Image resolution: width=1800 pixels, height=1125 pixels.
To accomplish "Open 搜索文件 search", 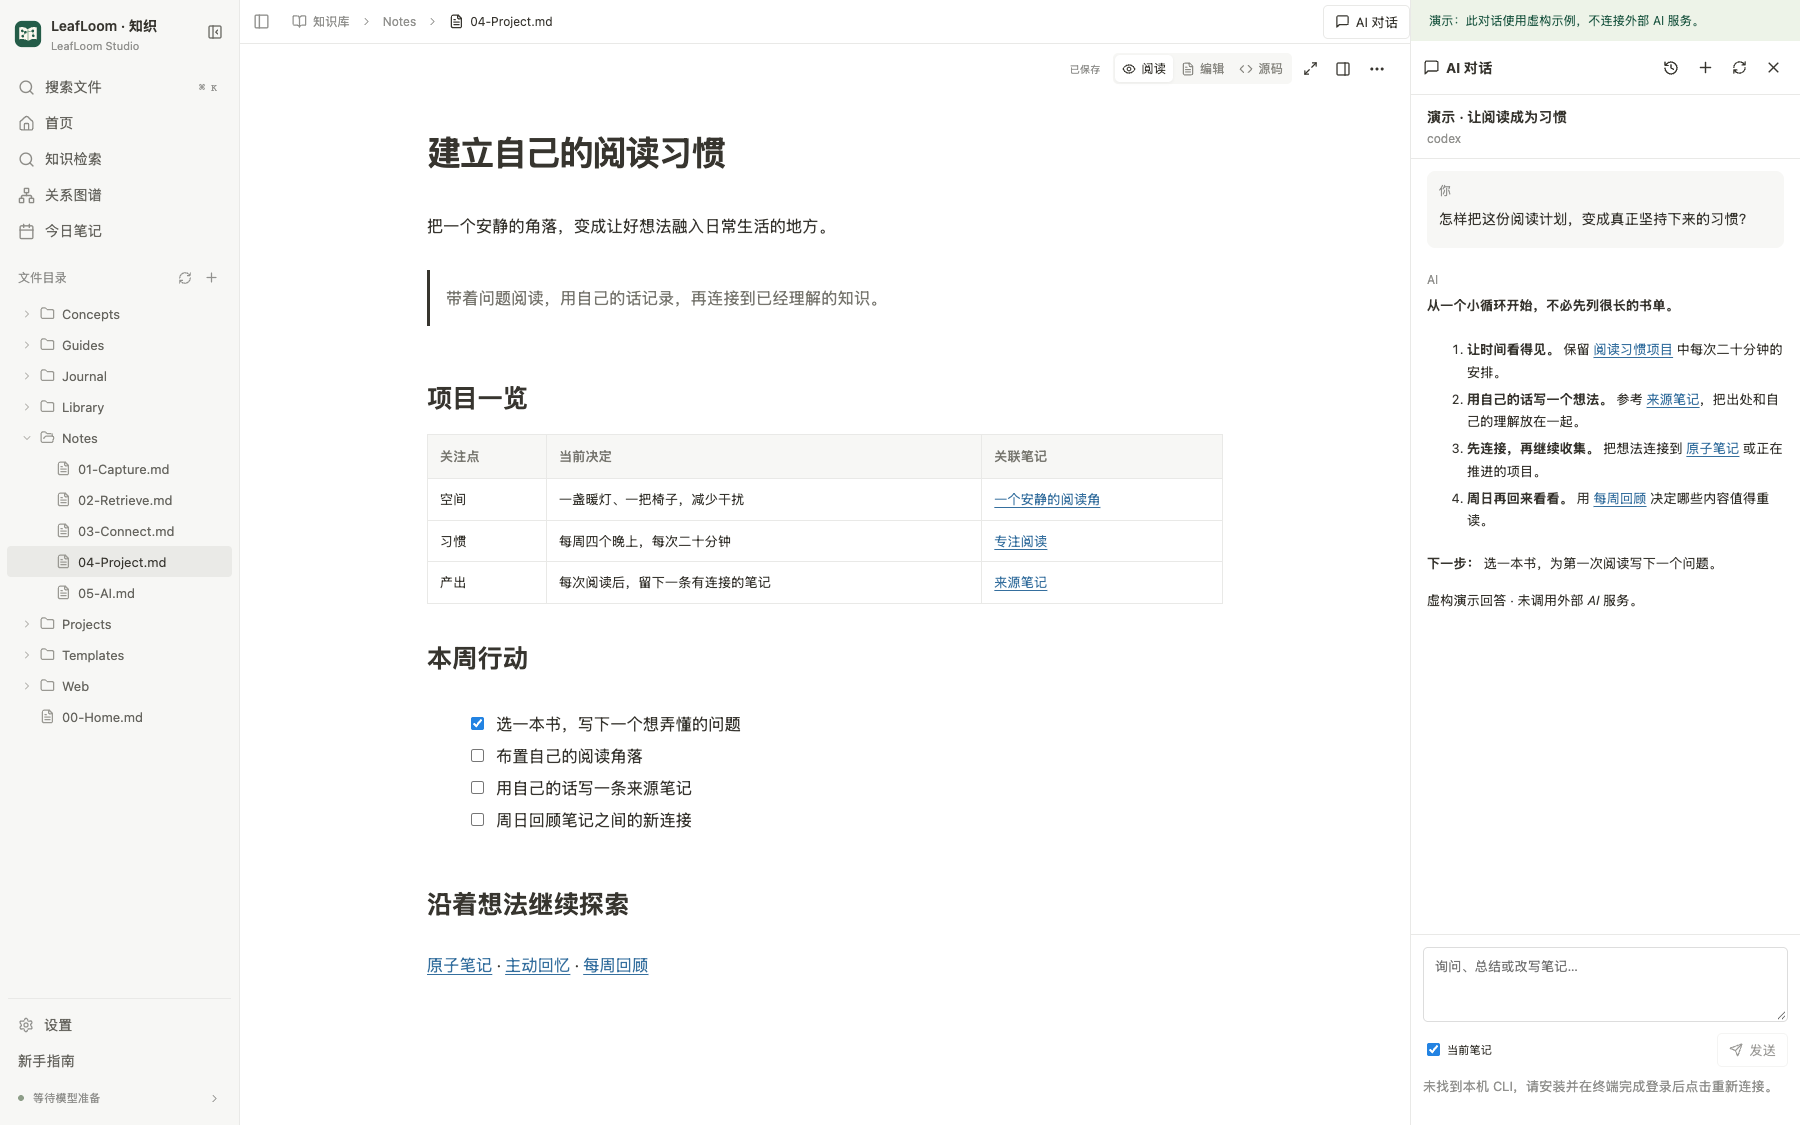I will pyautogui.click(x=119, y=87).
